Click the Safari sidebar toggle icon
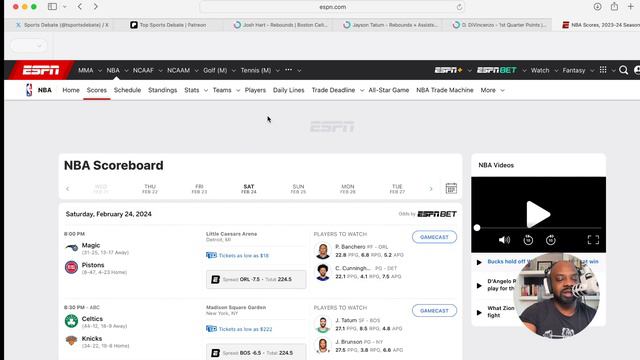This screenshot has width=640, height=360. click(x=52, y=7)
